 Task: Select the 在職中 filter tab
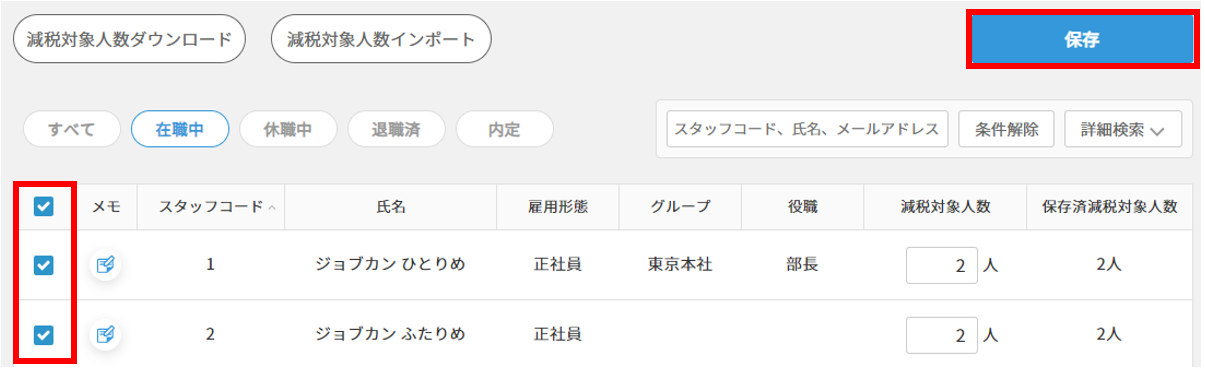click(x=180, y=129)
